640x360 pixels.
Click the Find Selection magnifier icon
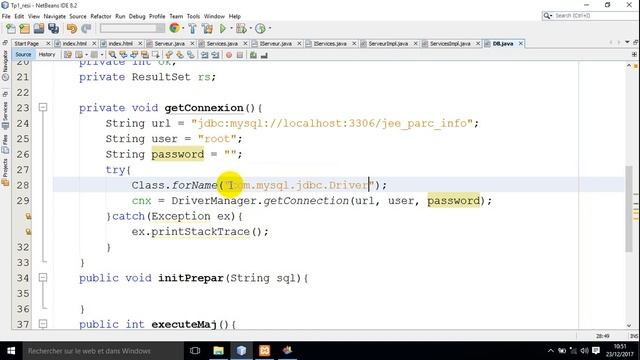tap(112, 55)
